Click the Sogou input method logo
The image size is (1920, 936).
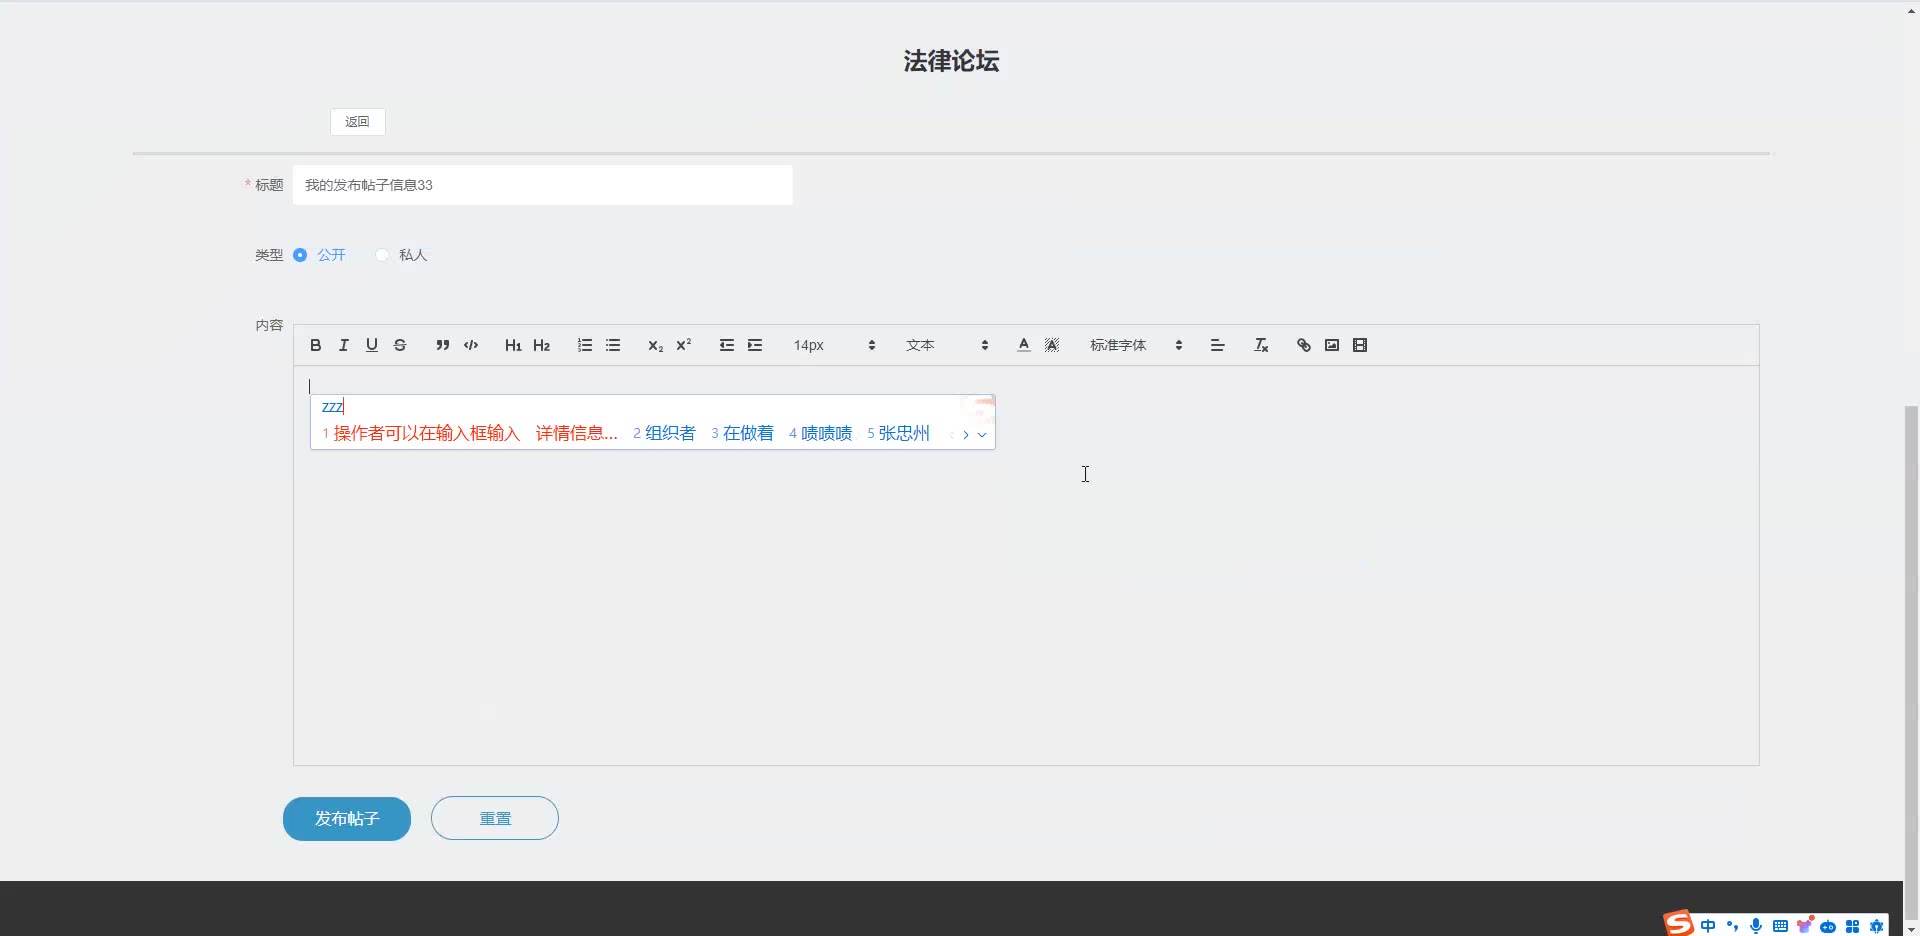[1679, 924]
